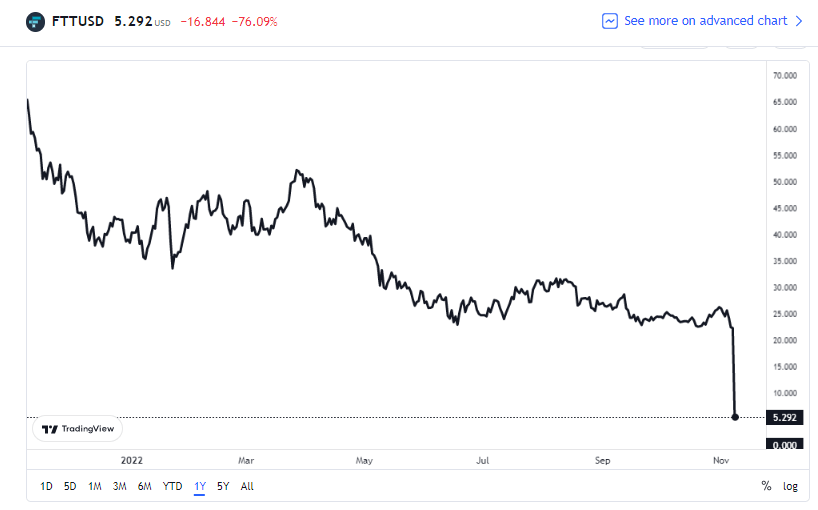Switch to 3M time range
The width and height of the screenshot is (818, 510).
119,486
